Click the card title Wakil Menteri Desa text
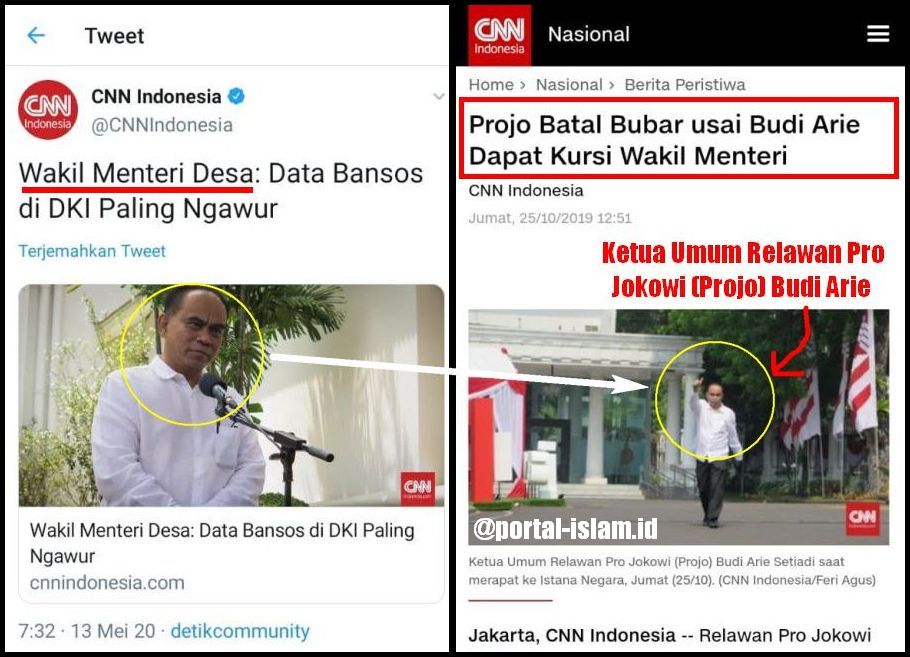Image resolution: width=910 pixels, height=657 pixels. pyautogui.click(x=222, y=543)
